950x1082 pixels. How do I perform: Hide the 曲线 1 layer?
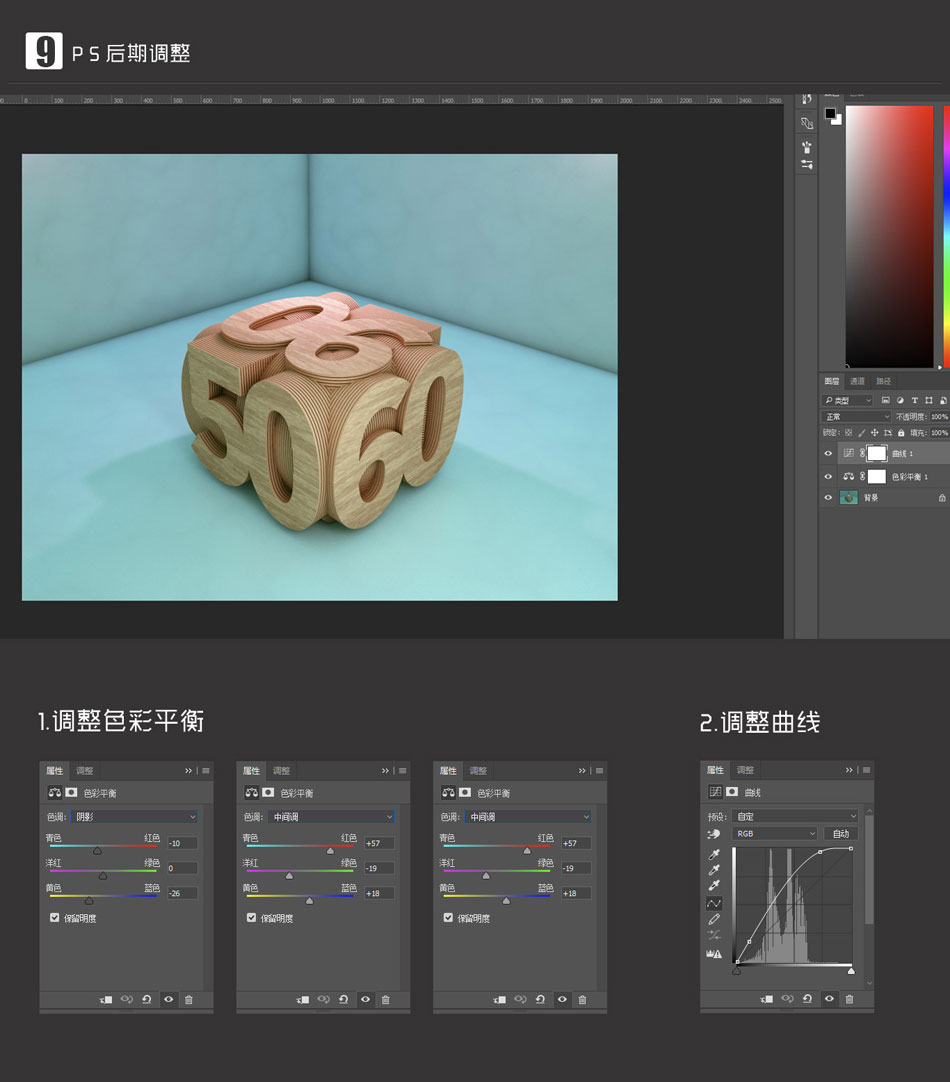pos(829,453)
